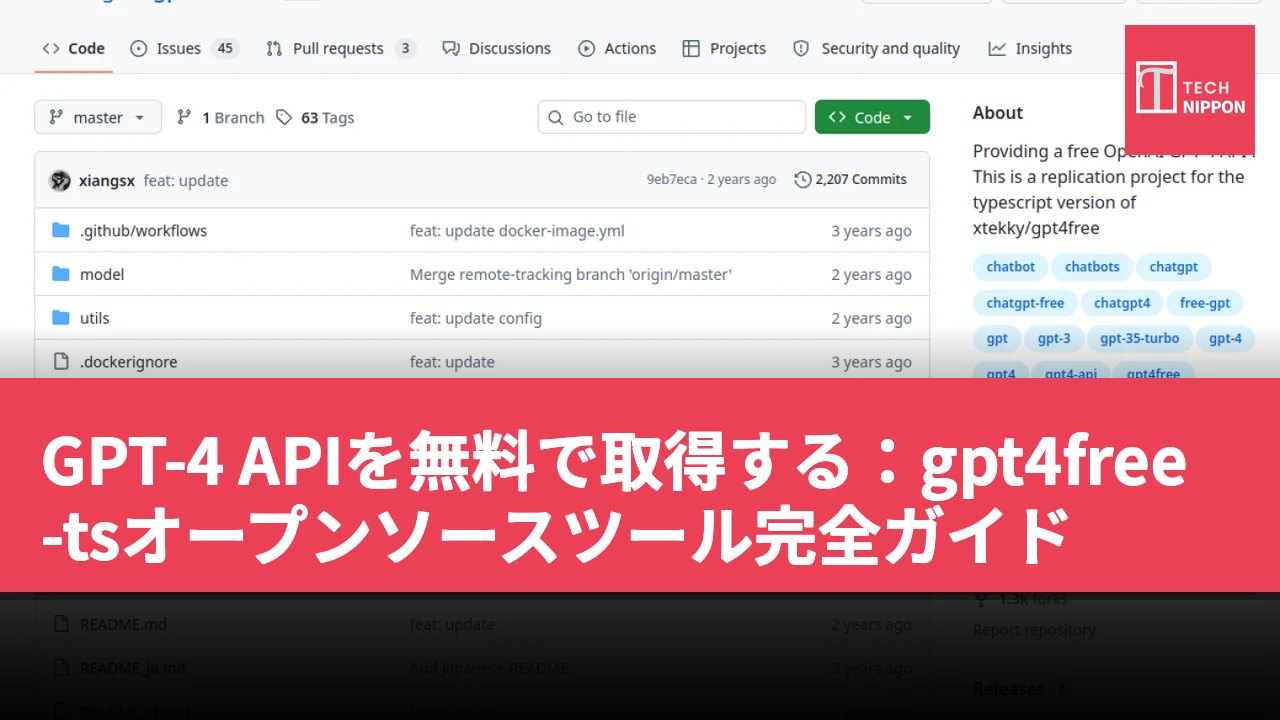Open commit hash 9eb7eca
The width and height of the screenshot is (1280, 720).
coord(671,180)
